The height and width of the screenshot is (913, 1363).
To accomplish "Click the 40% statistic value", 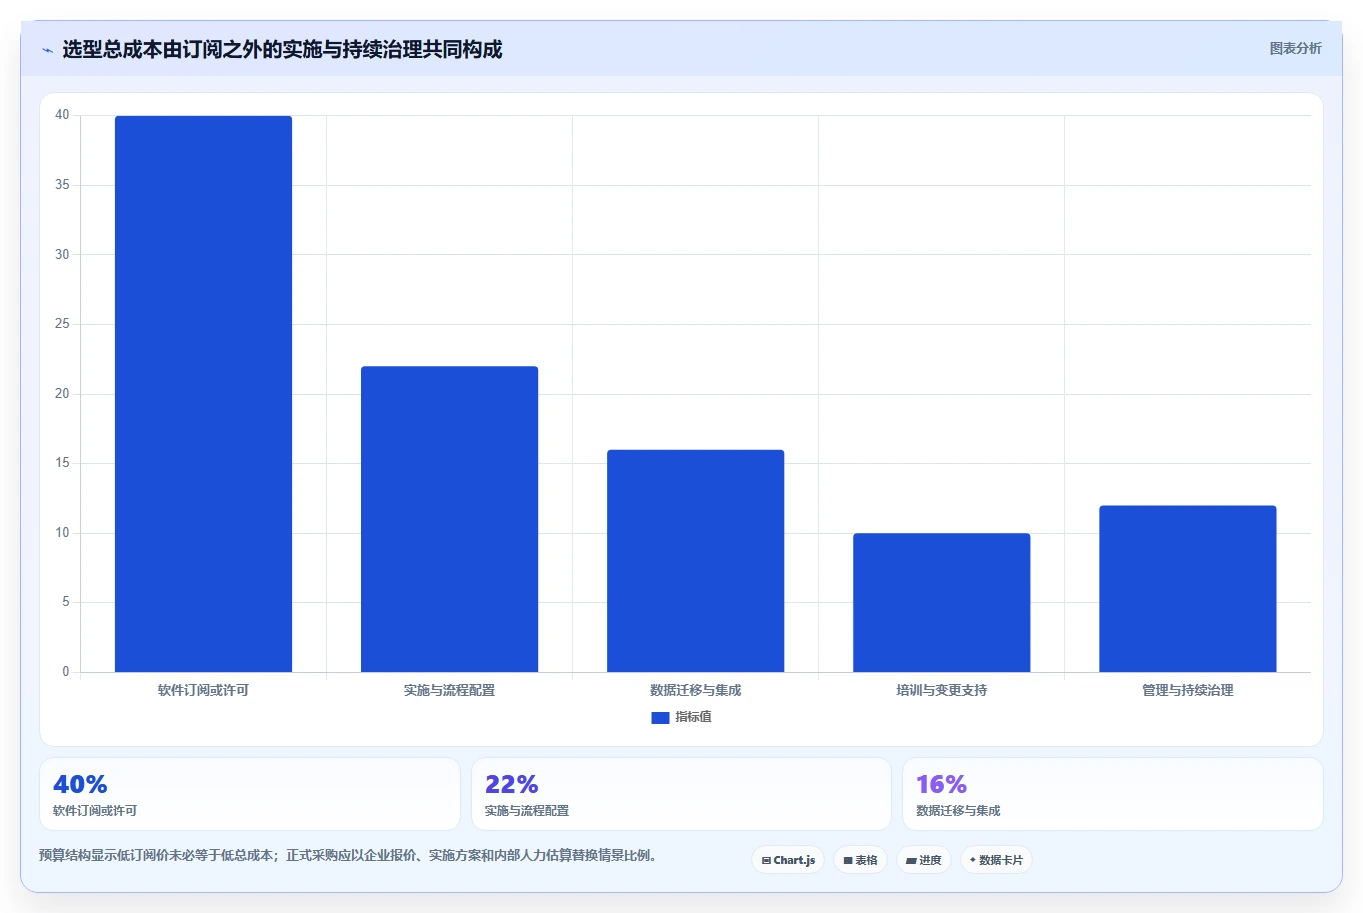I will click(80, 784).
